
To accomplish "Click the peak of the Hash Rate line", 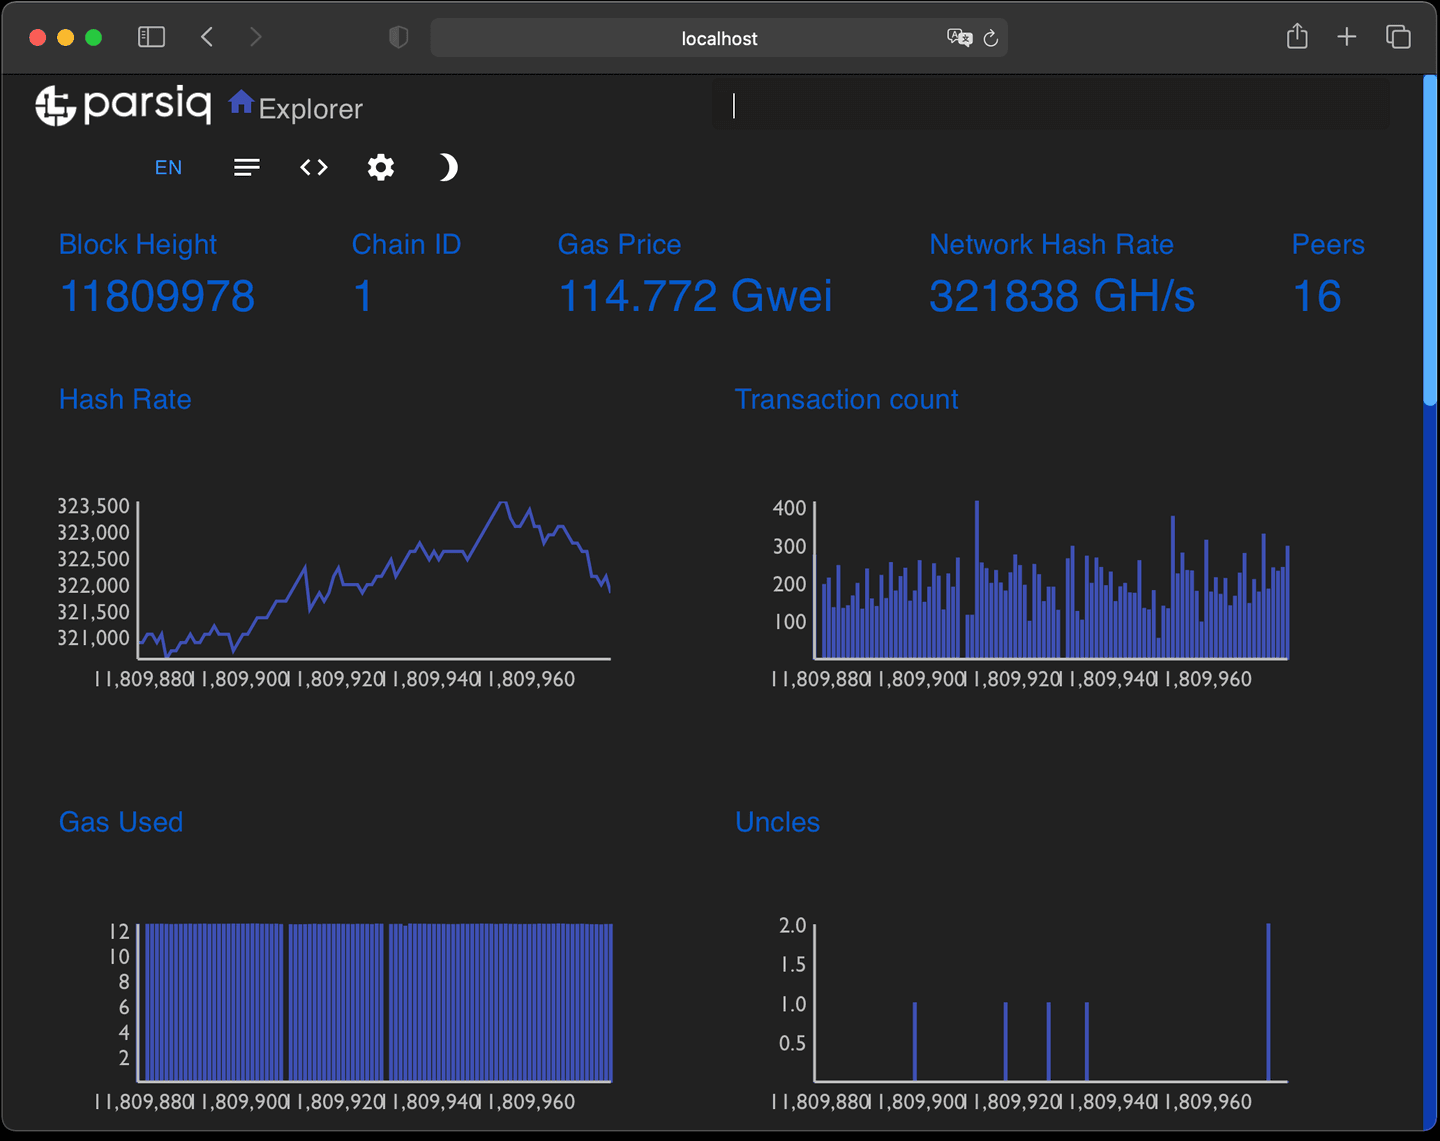I will [503, 503].
